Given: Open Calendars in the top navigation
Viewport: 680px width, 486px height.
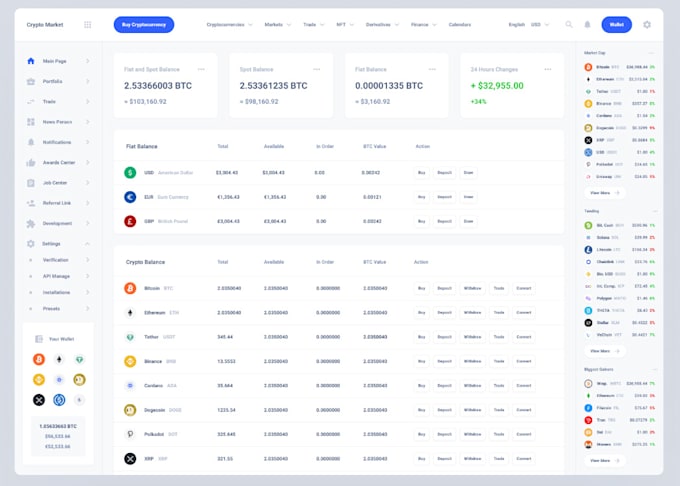Looking at the screenshot, I should pos(460,25).
